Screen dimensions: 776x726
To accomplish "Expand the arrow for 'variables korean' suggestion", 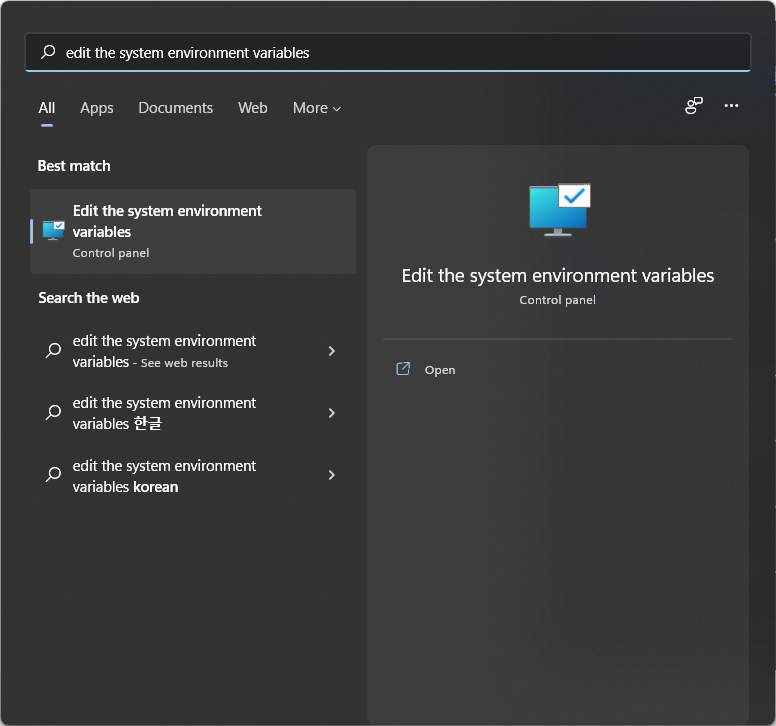I will (x=332, y=475).
